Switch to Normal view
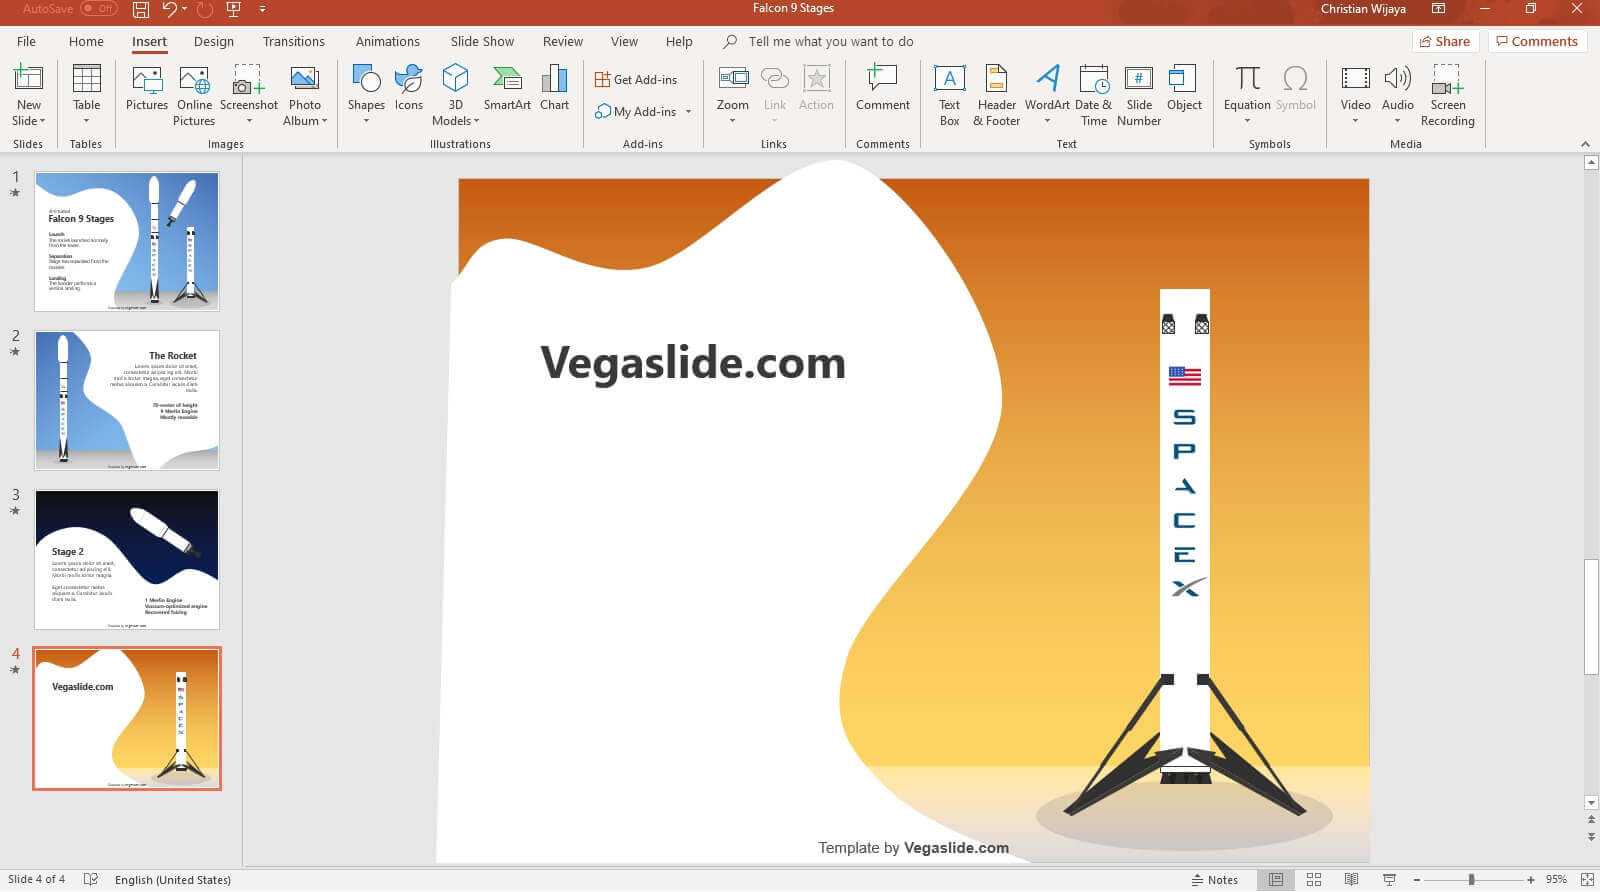The width and height of the screenshot is (1600, 892). point(1275,880)
